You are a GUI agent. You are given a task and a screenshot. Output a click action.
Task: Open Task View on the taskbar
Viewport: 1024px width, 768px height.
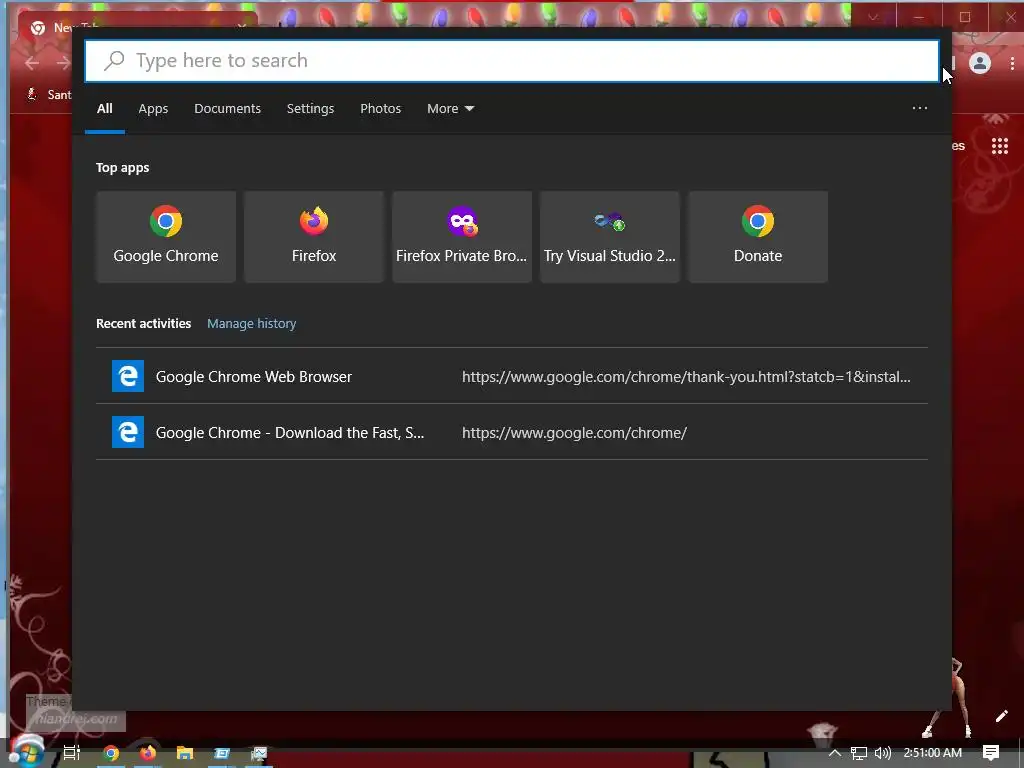click(x=71, y=753)
